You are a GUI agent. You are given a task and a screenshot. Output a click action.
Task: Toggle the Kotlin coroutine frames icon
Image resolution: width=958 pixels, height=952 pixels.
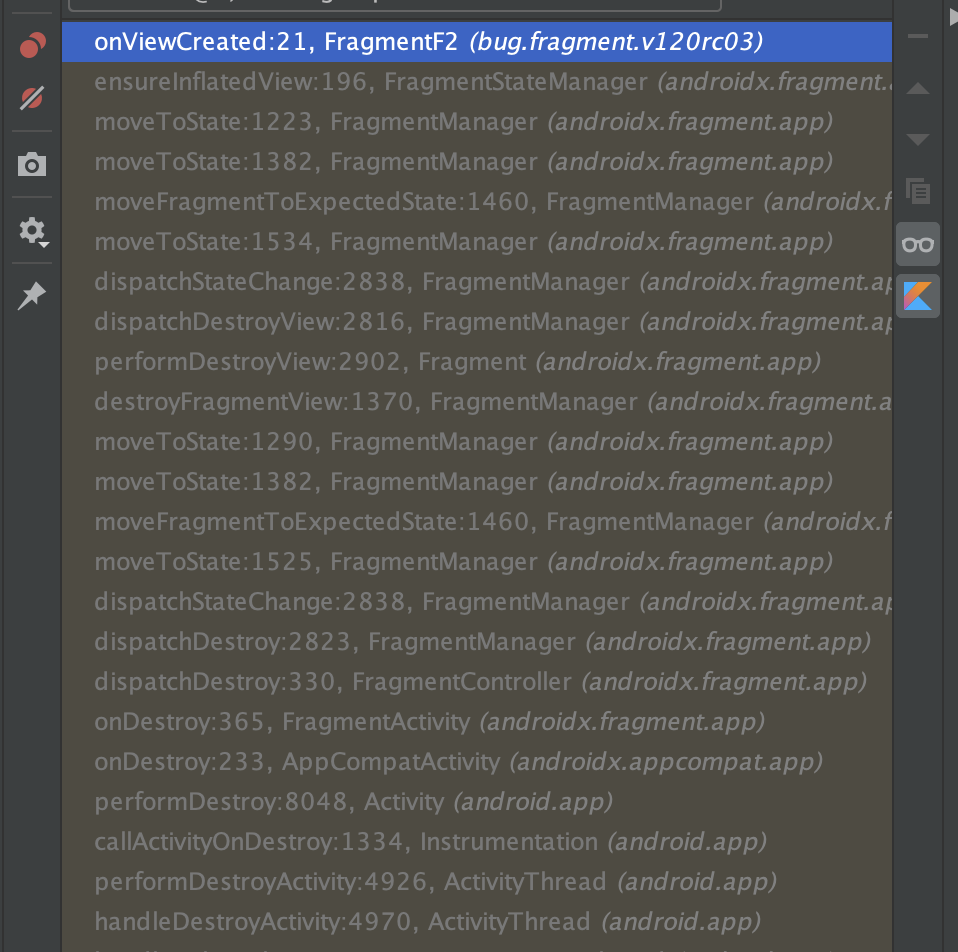(x=917, y=296)
